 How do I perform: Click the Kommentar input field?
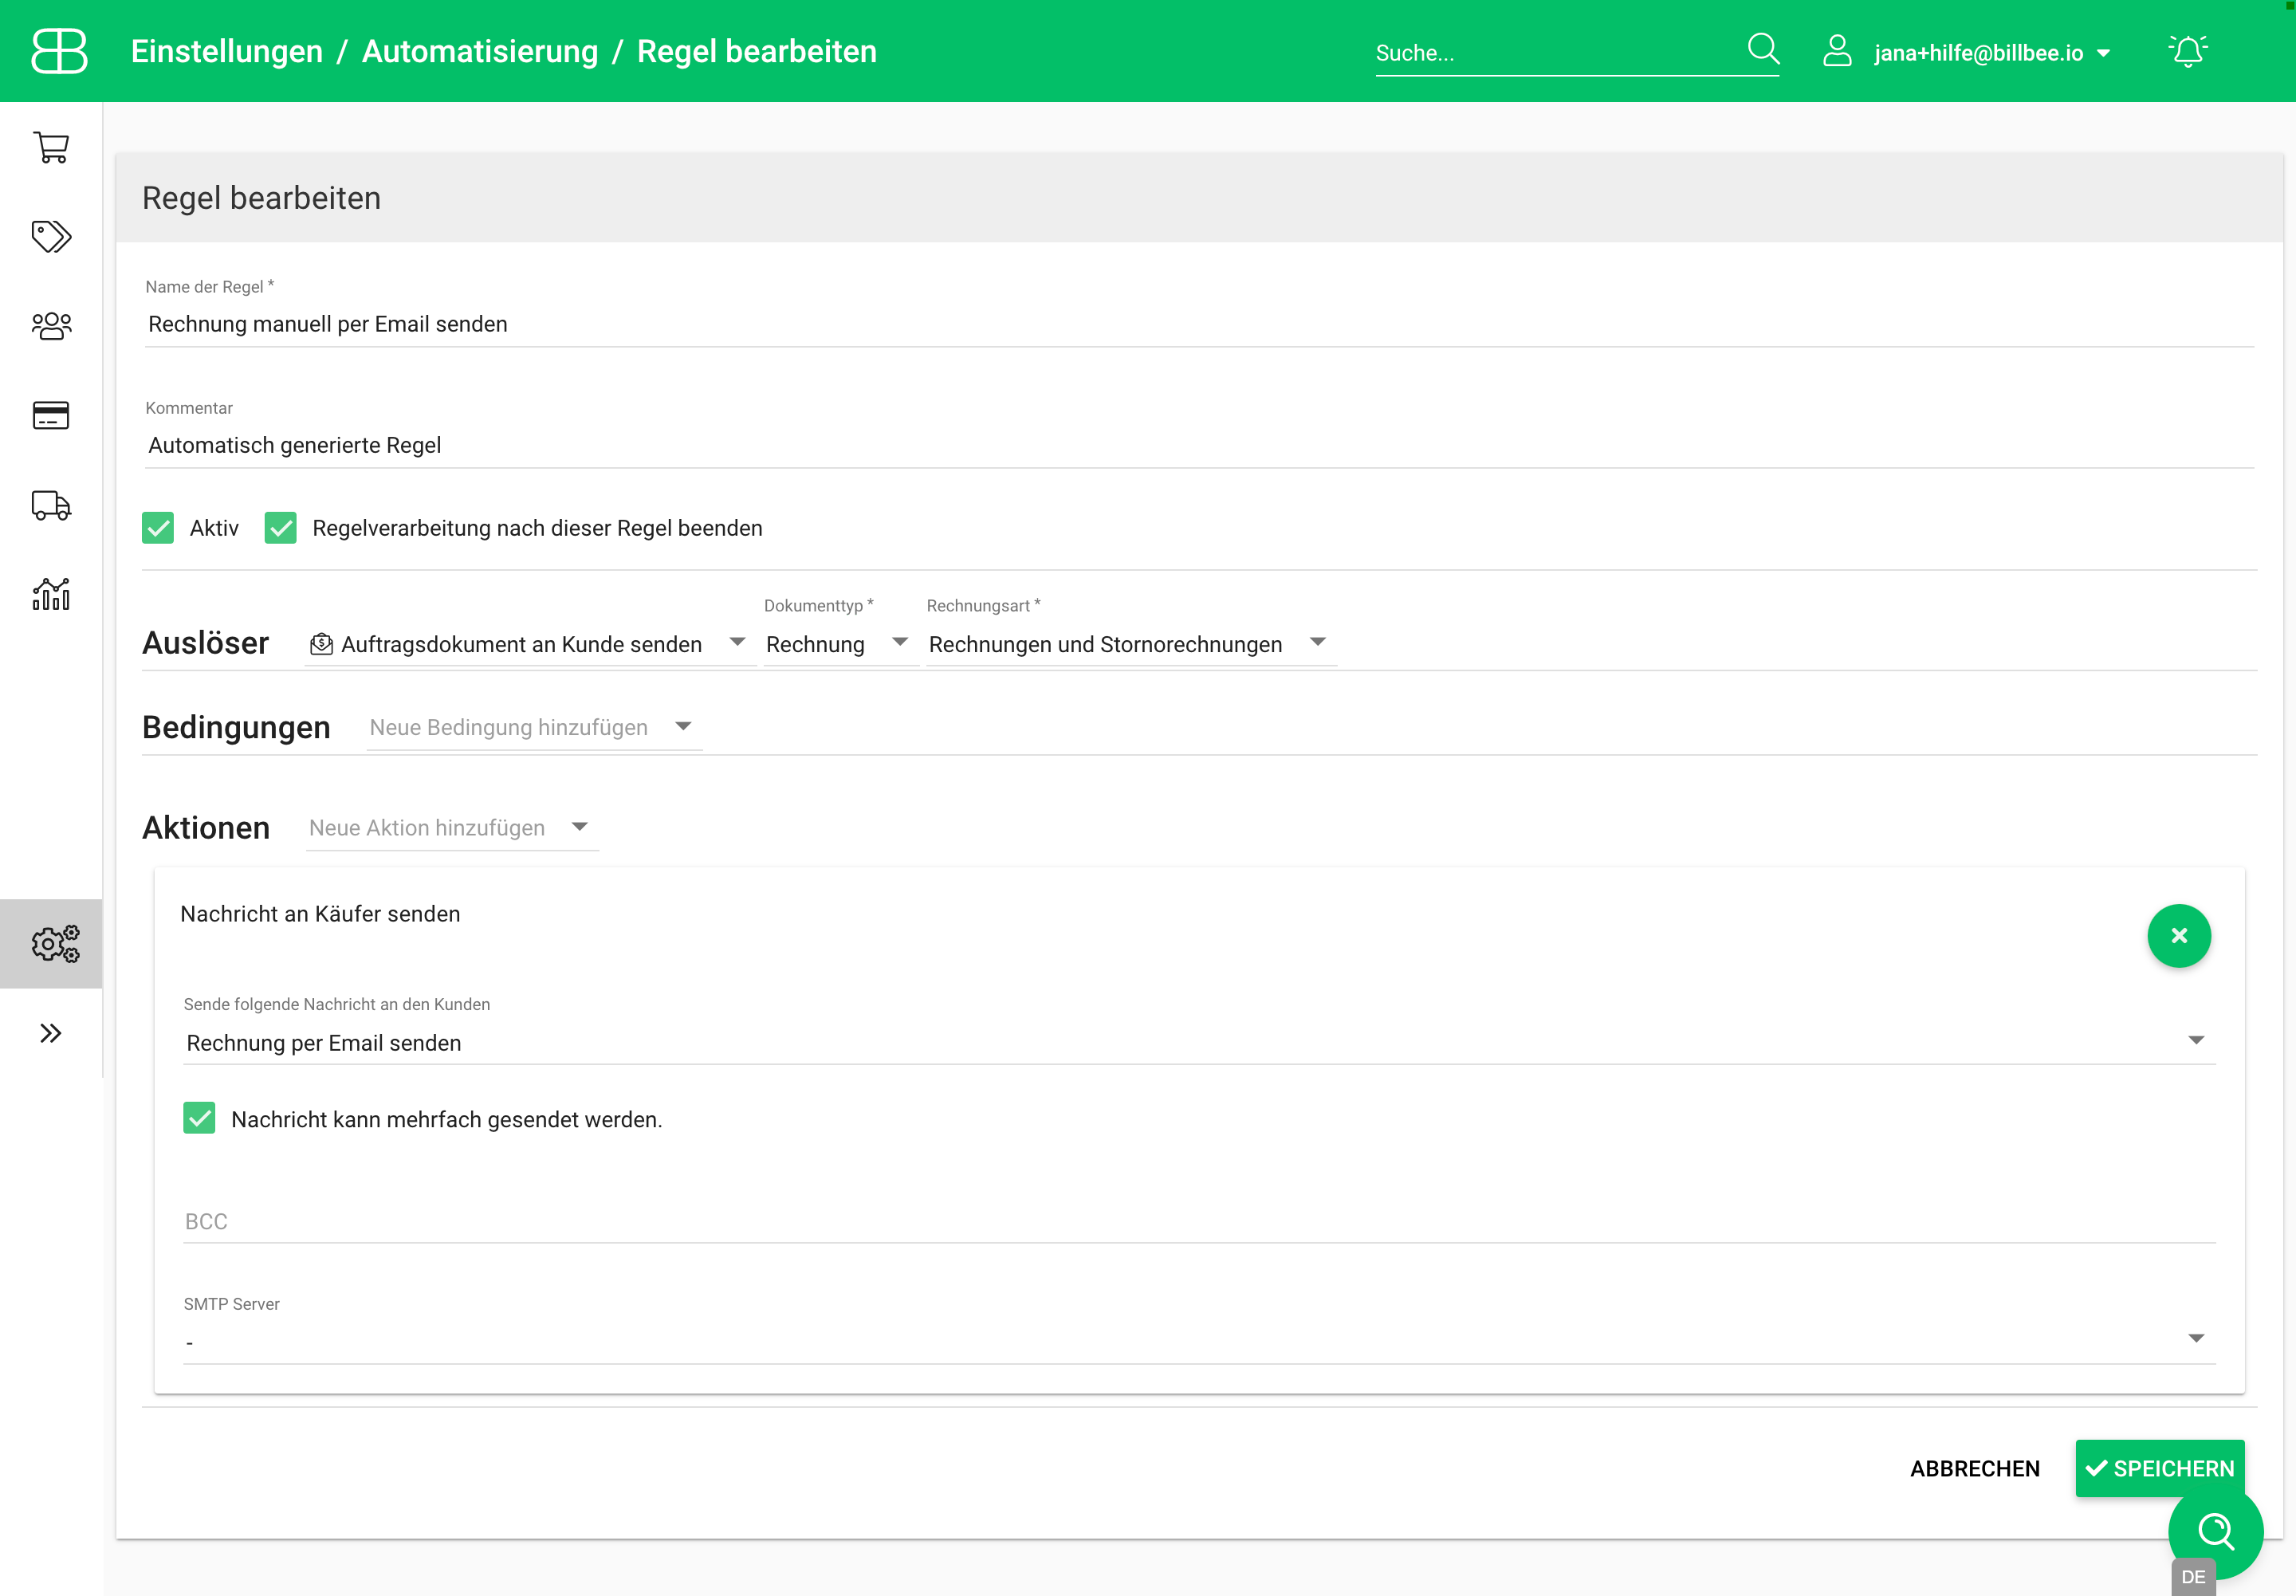[1198, 445]
